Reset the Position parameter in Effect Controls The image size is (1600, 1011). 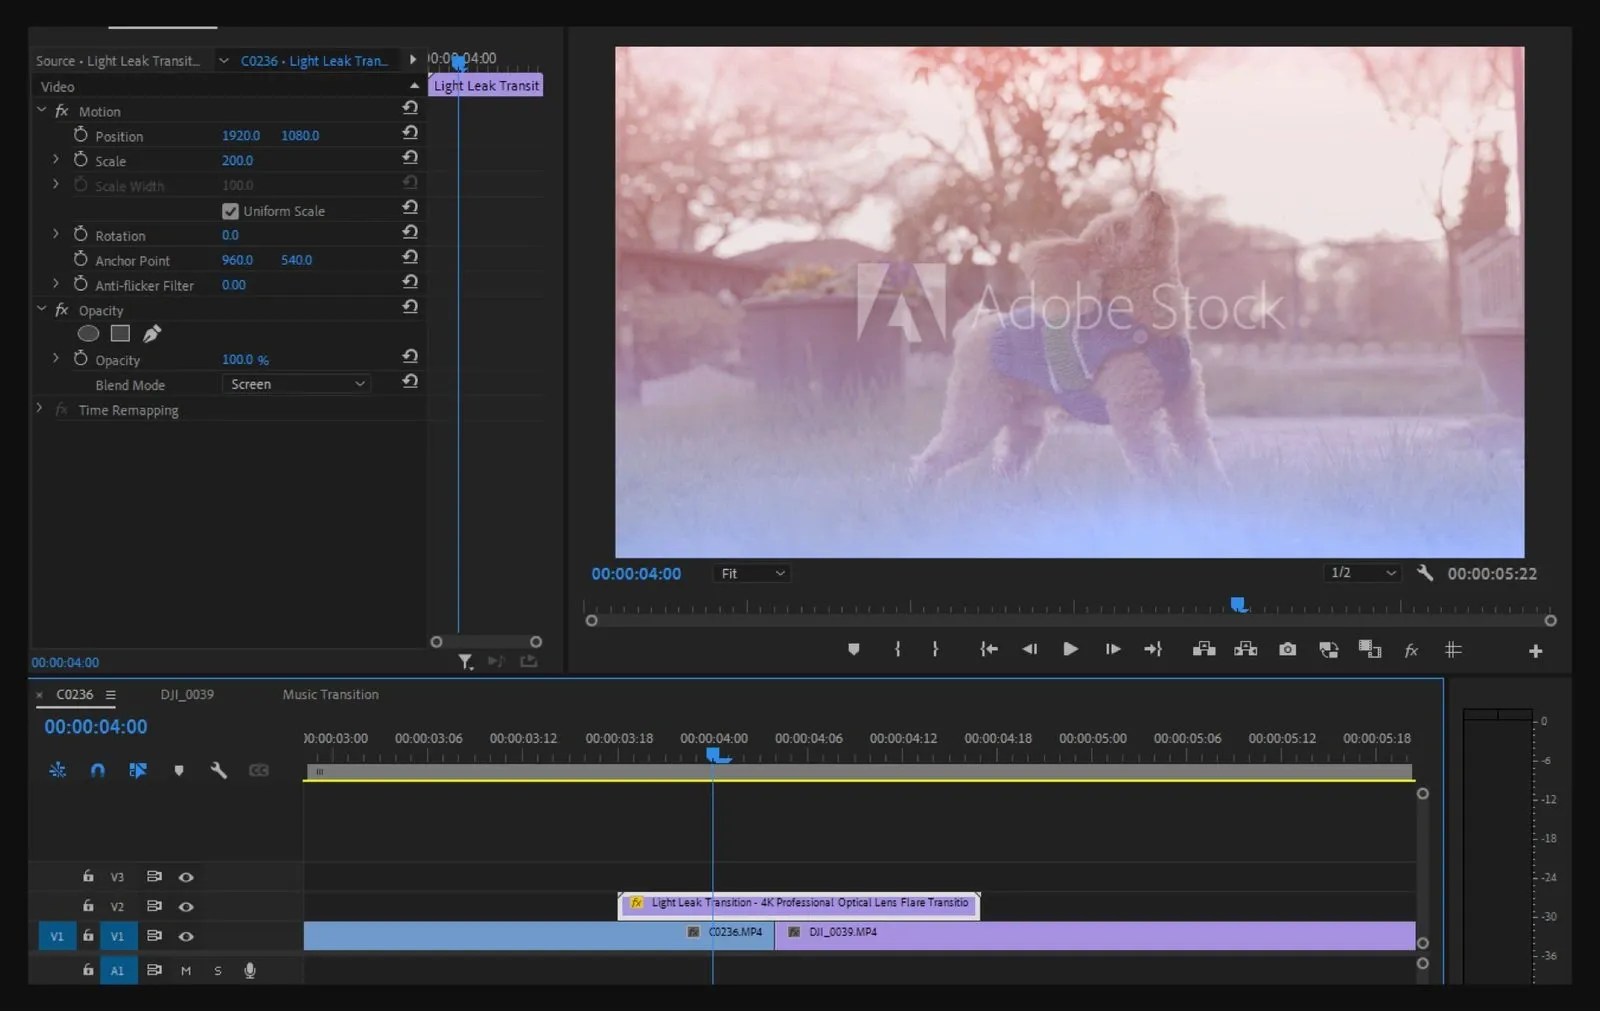pos(410,132)
